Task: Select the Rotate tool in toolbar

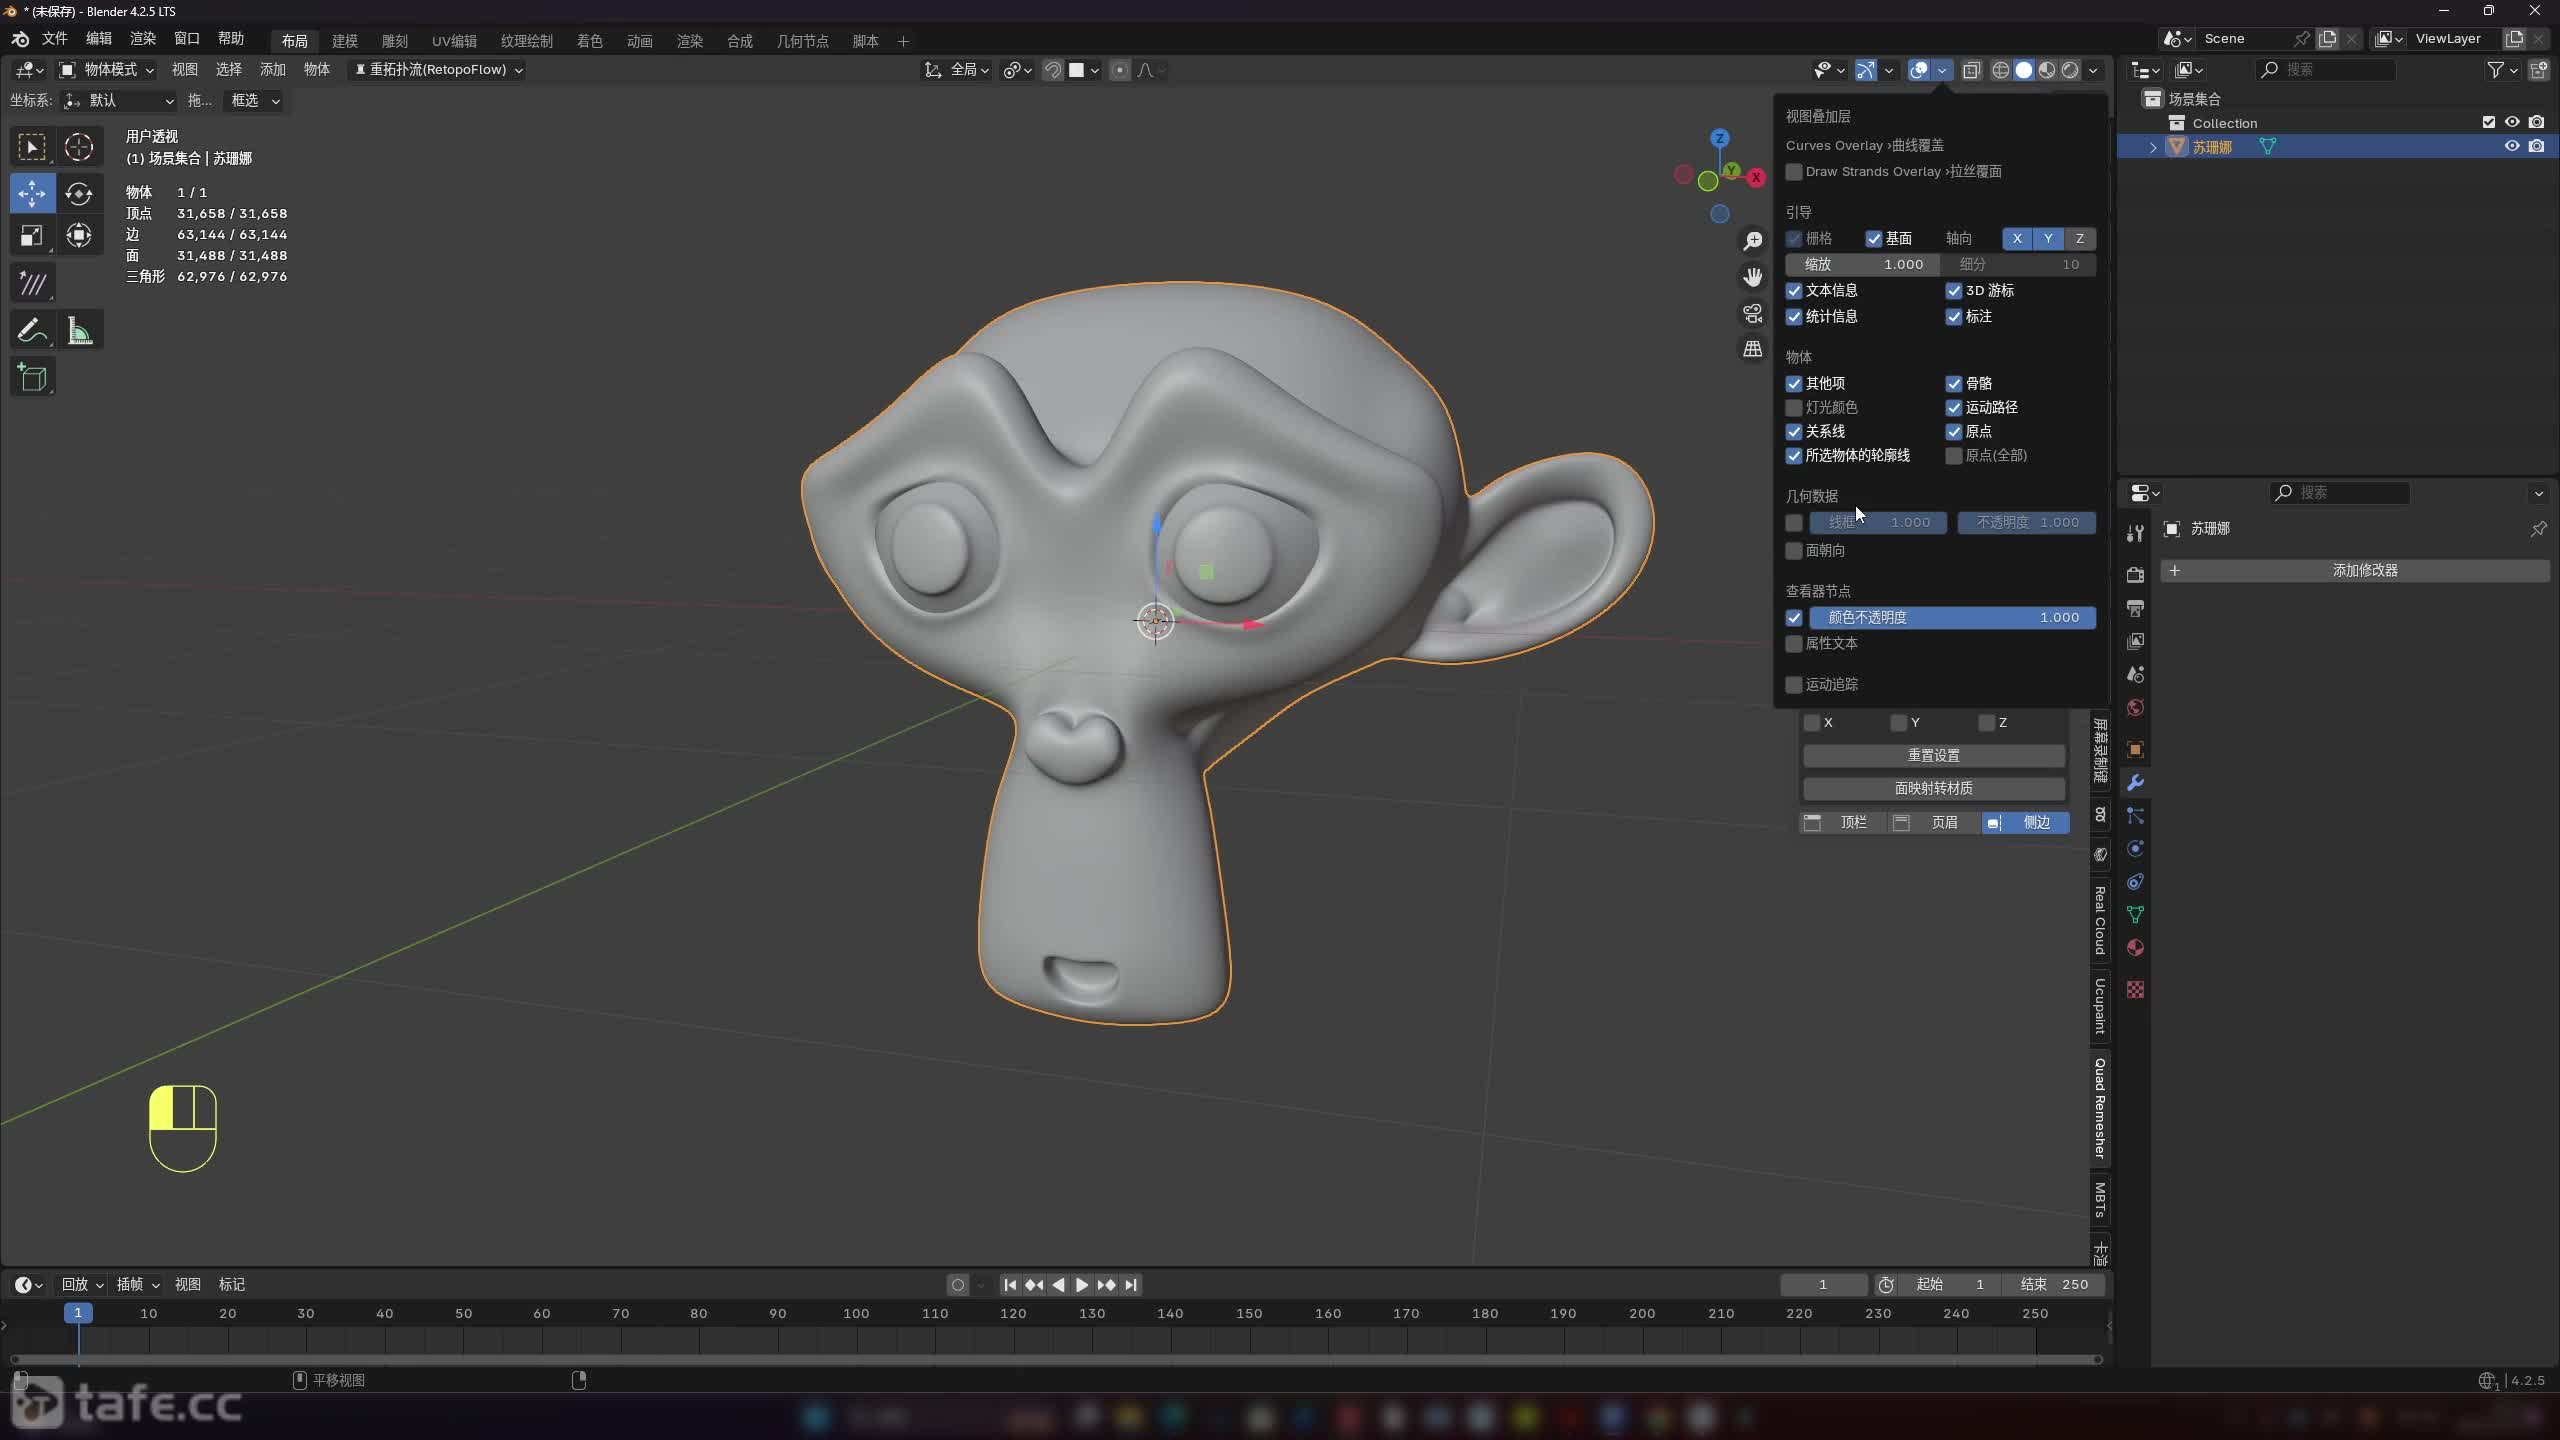Action: [79, 193]
